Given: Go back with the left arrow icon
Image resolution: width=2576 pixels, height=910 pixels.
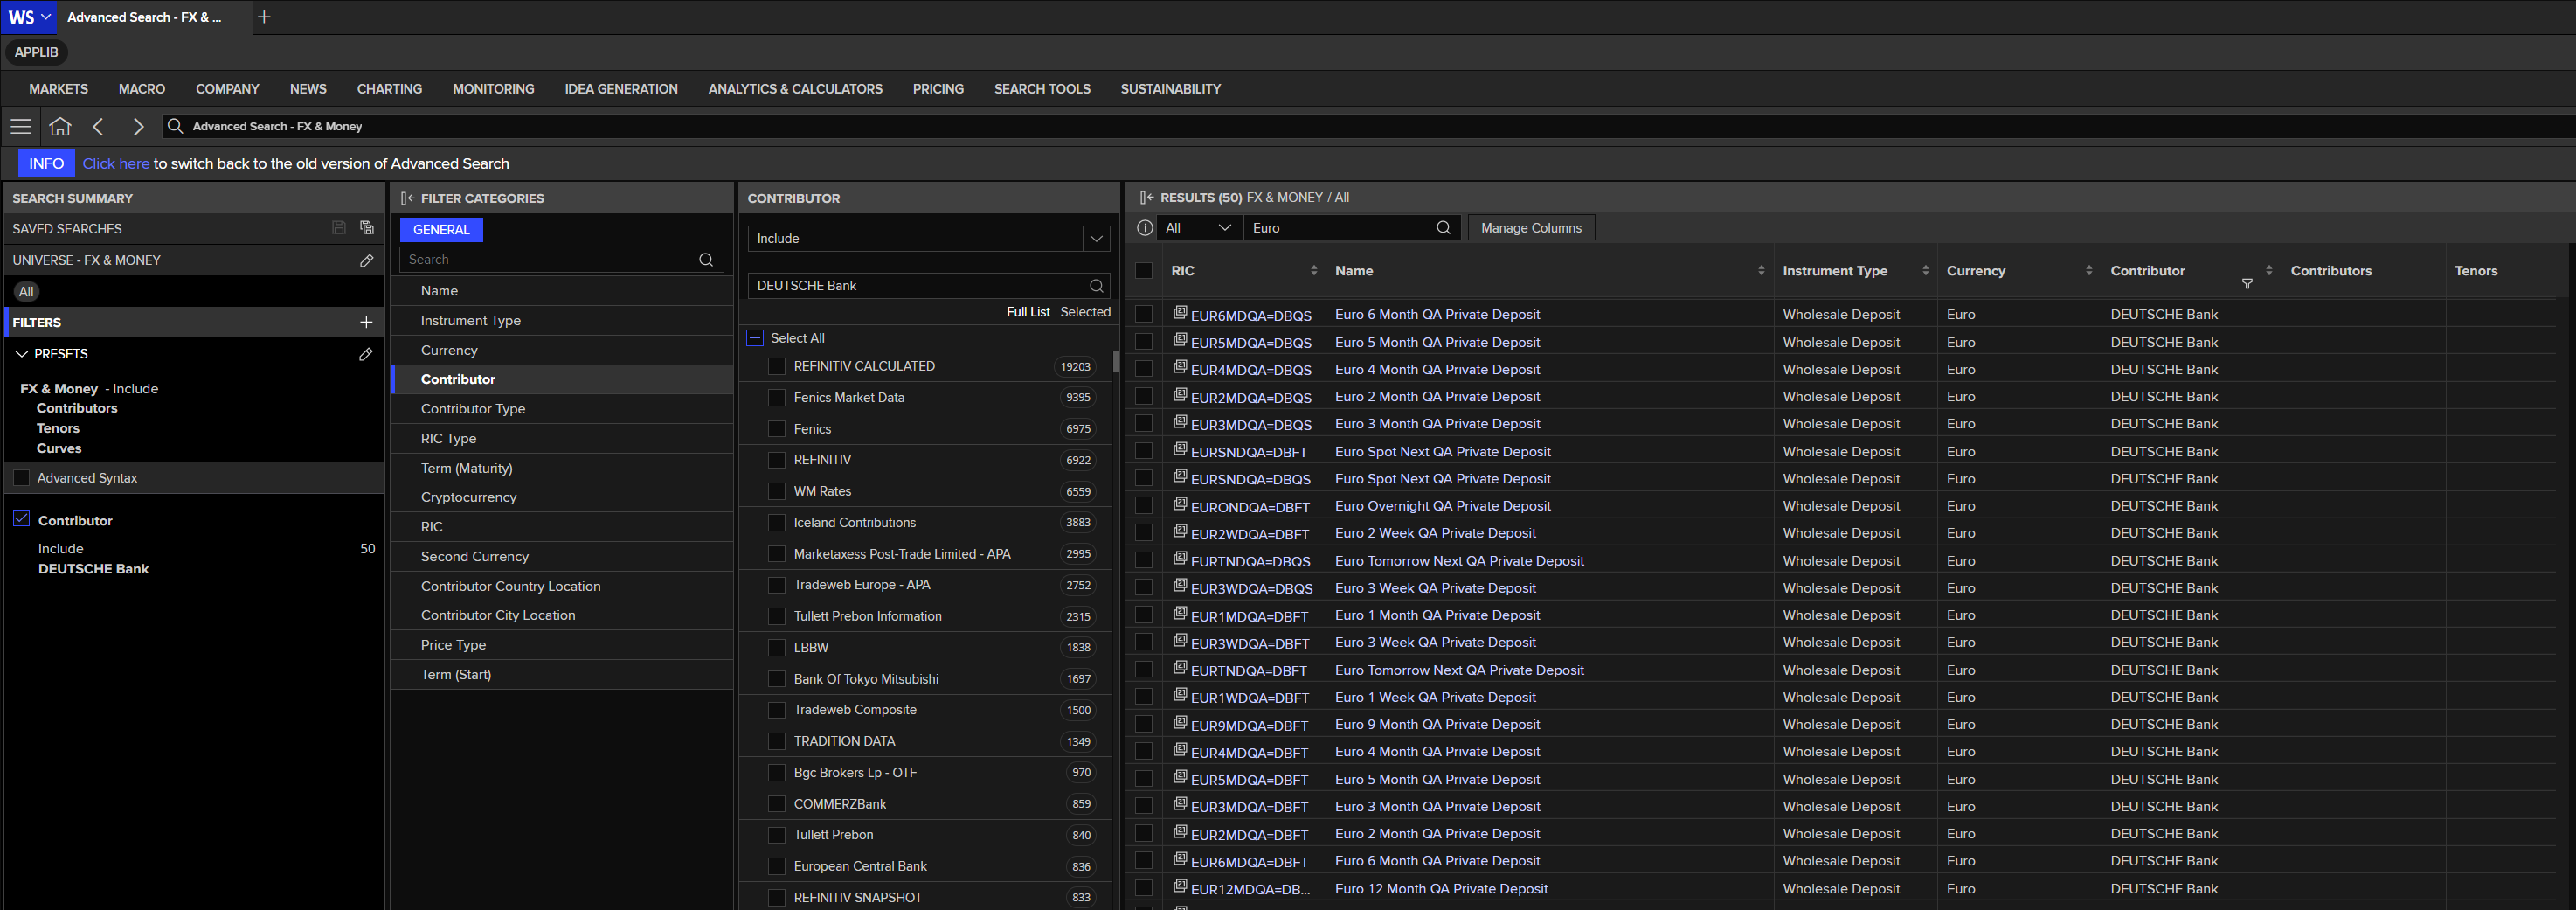Looking at the screenshot, I should tap(98, 126).
